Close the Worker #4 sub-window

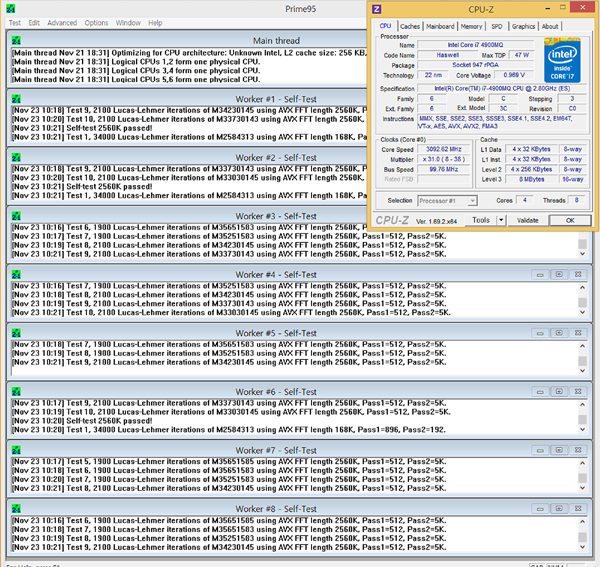(x=578, y=274)
